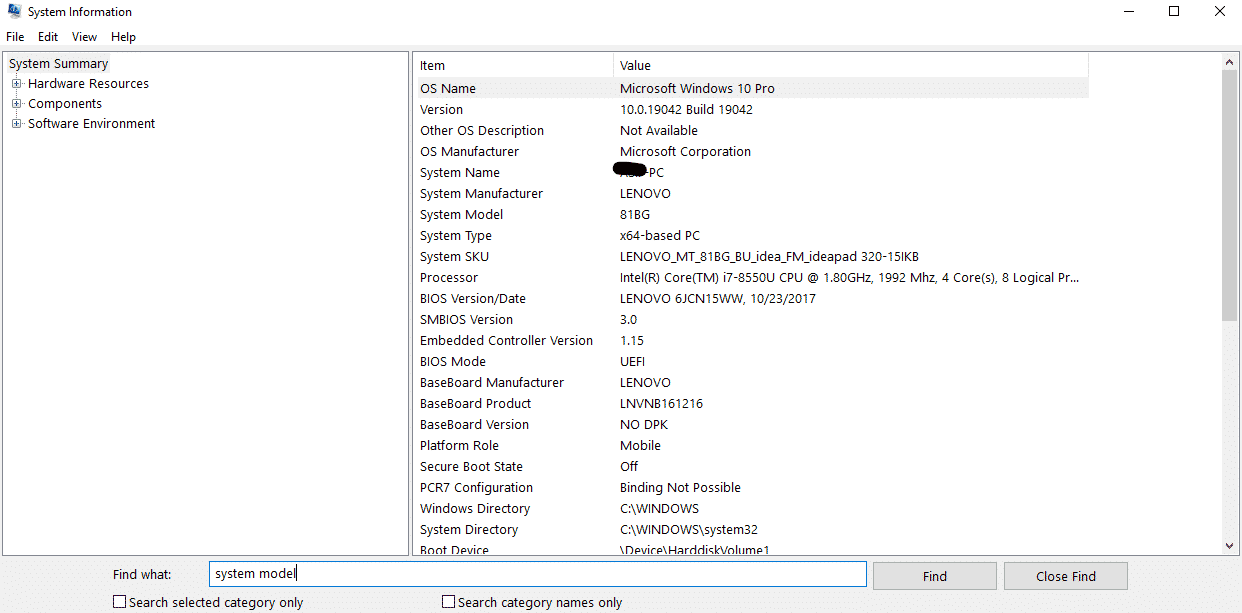Image resolution: width=1242 pixels, height=613 pixels.
Task: Open the File menu
Action: pos(15,36)
